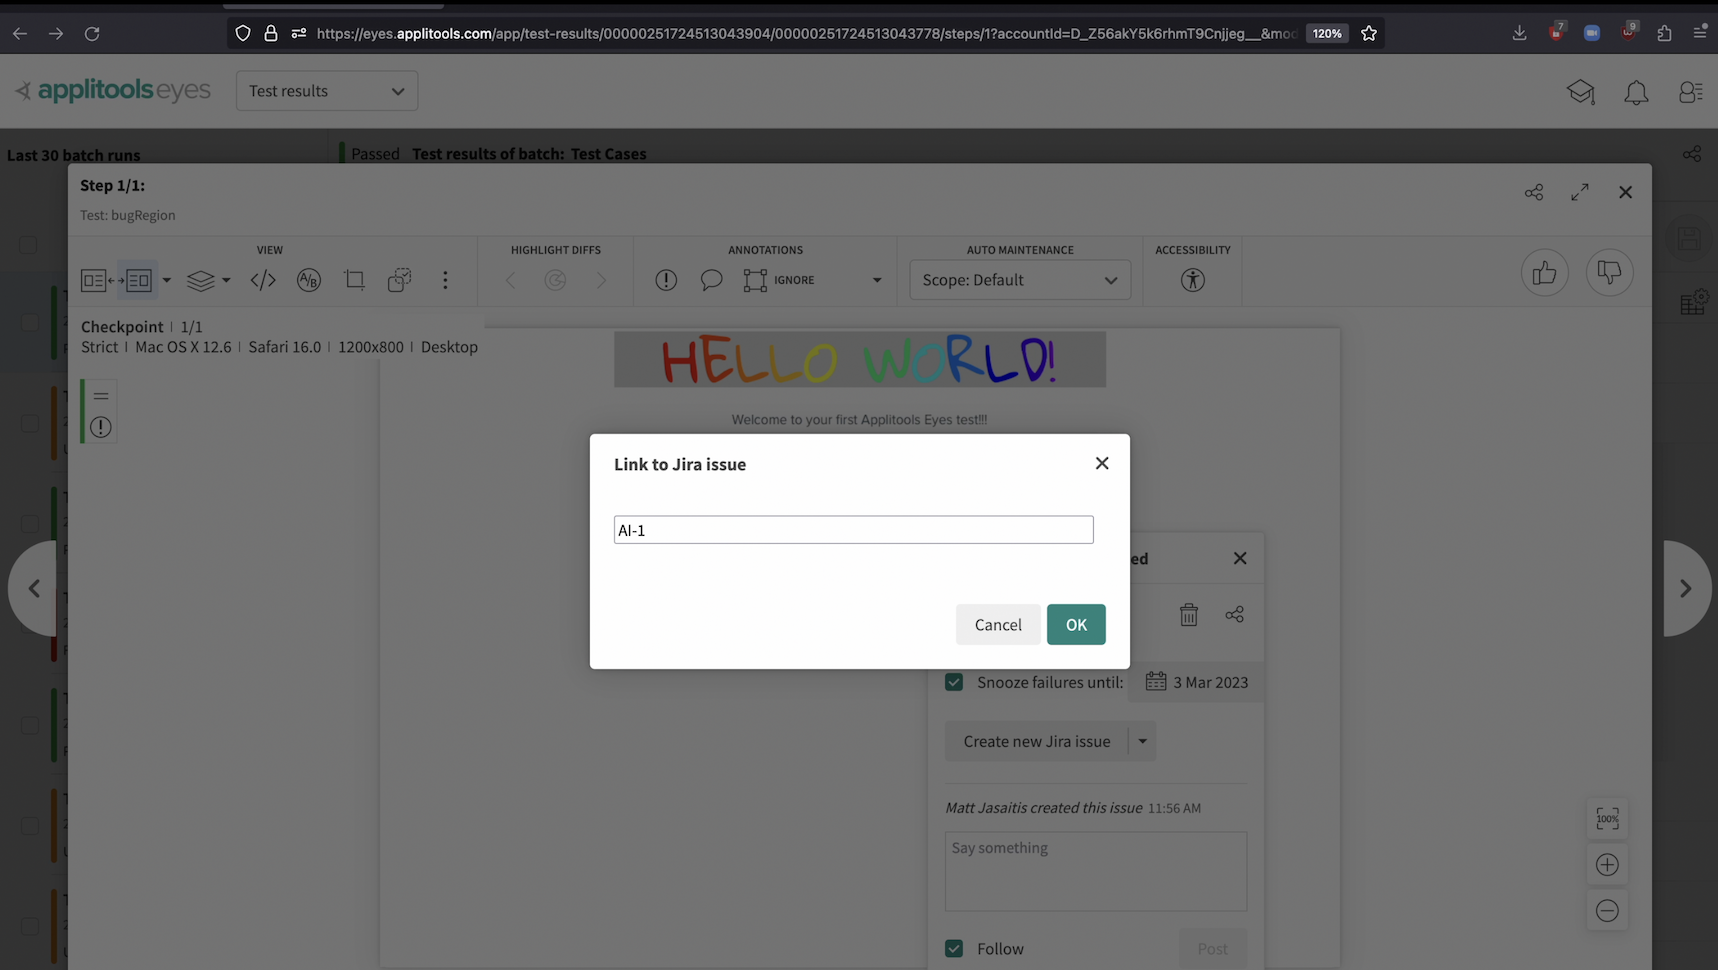
Task: Open browser downloads icon
Action: (x=1519, y=33)
